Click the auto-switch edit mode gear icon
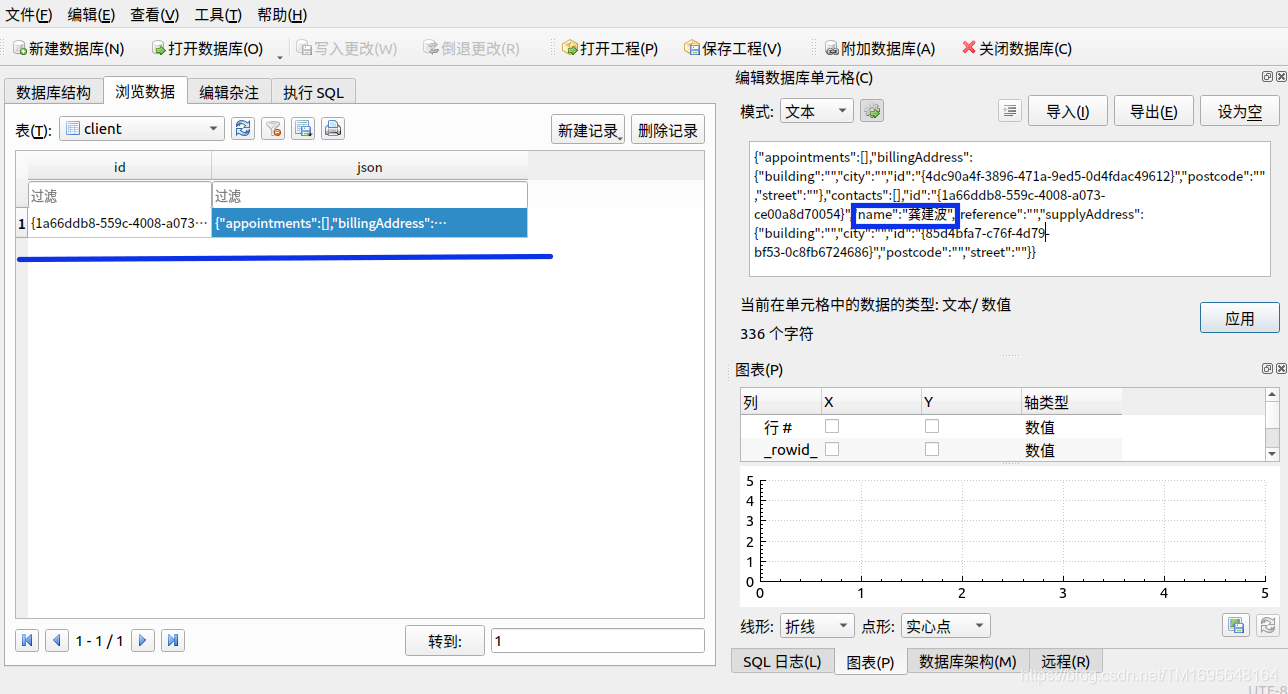The image size is (1288, 694). pyautogui.click(x=872, y=111)
